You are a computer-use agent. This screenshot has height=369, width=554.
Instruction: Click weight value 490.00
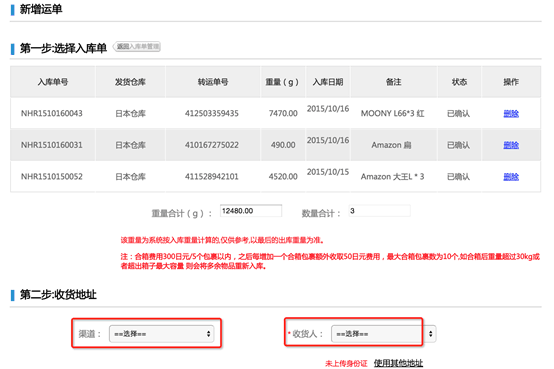[x=283, y=145]
